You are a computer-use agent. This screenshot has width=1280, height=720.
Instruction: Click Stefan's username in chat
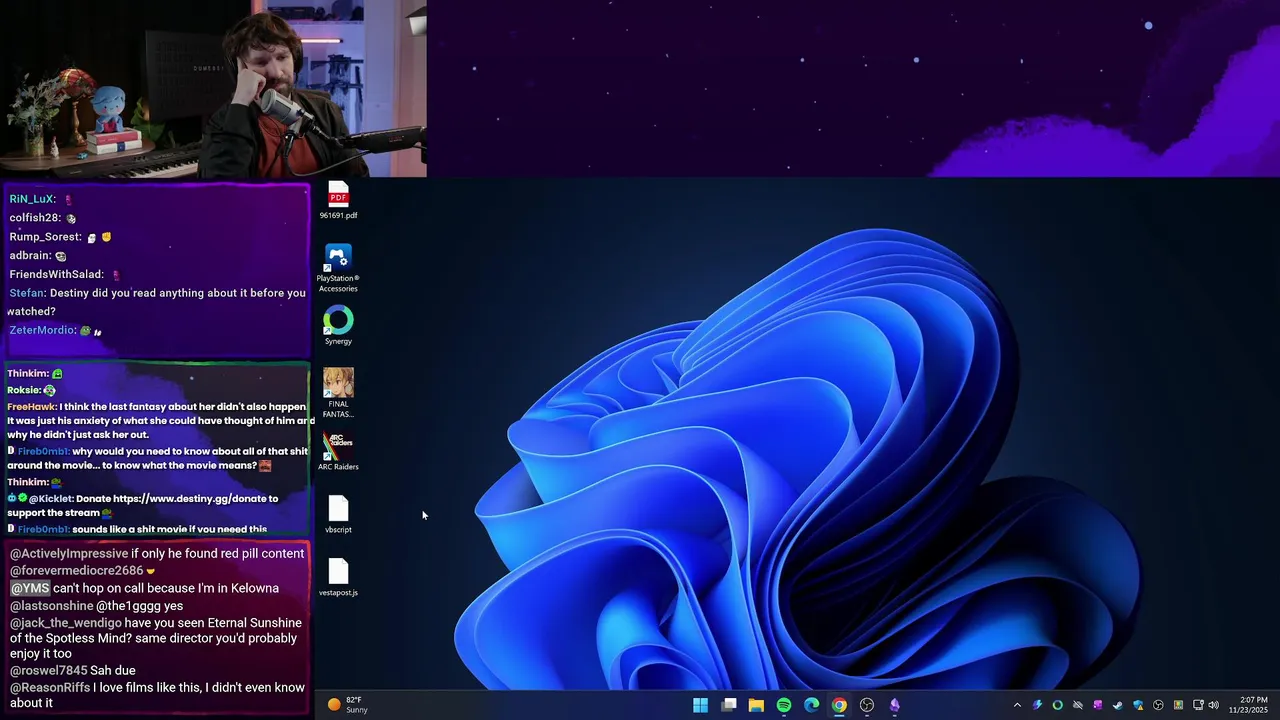[27, 293]
